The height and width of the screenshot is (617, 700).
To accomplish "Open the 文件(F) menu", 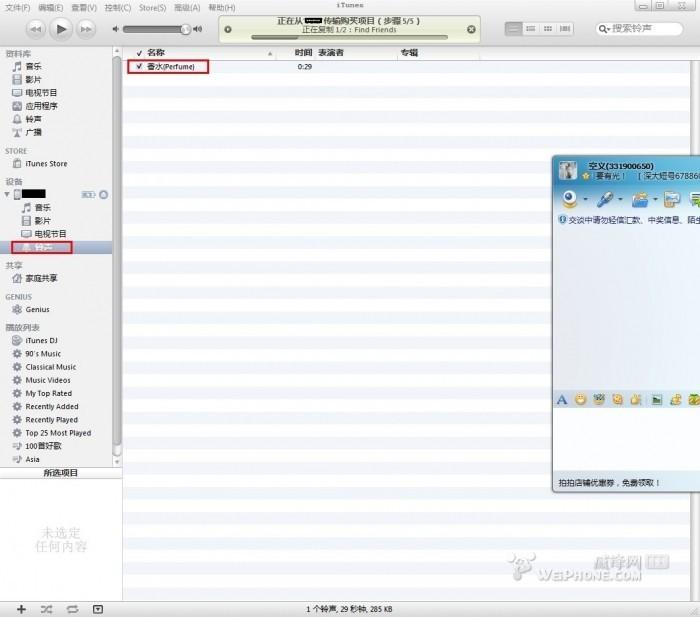I will pyautogui.click(x=17, y=8).
